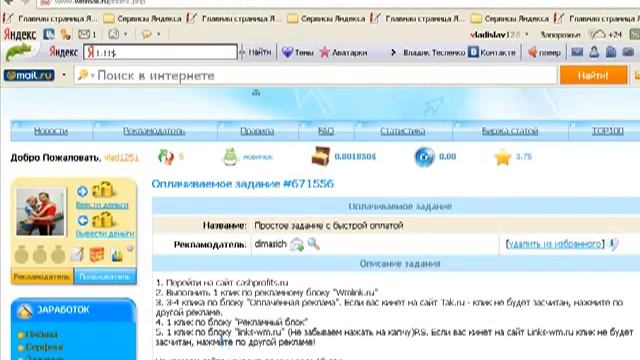
Task: Open the Рекламодатель item in the top navigation
Action: (154, 131)
